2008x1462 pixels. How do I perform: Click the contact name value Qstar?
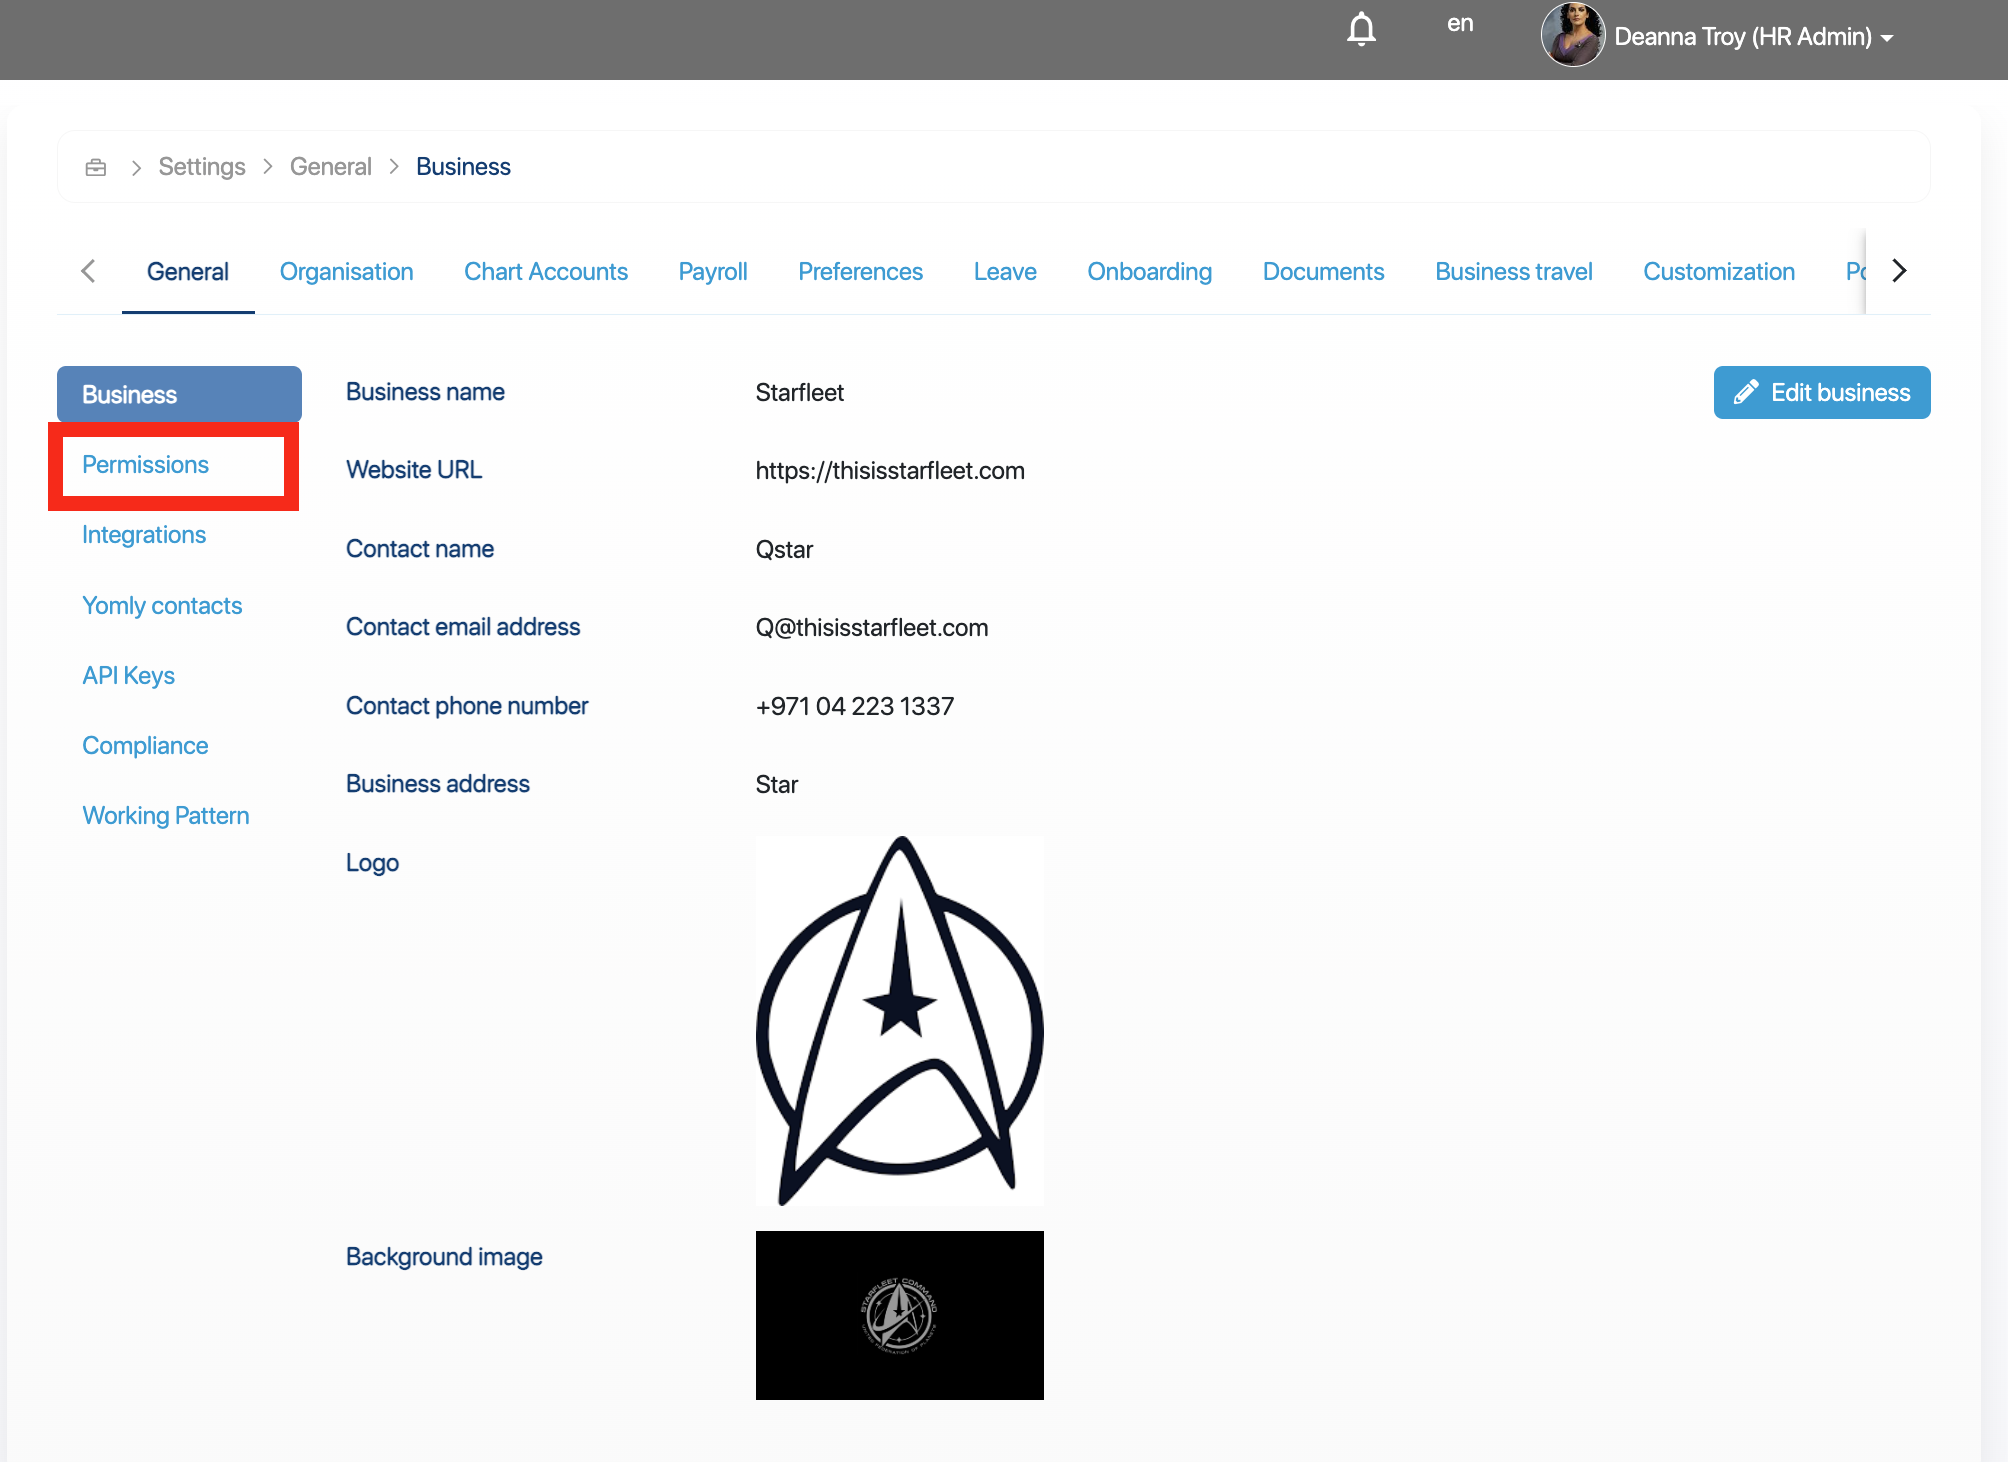pos(784,550)
